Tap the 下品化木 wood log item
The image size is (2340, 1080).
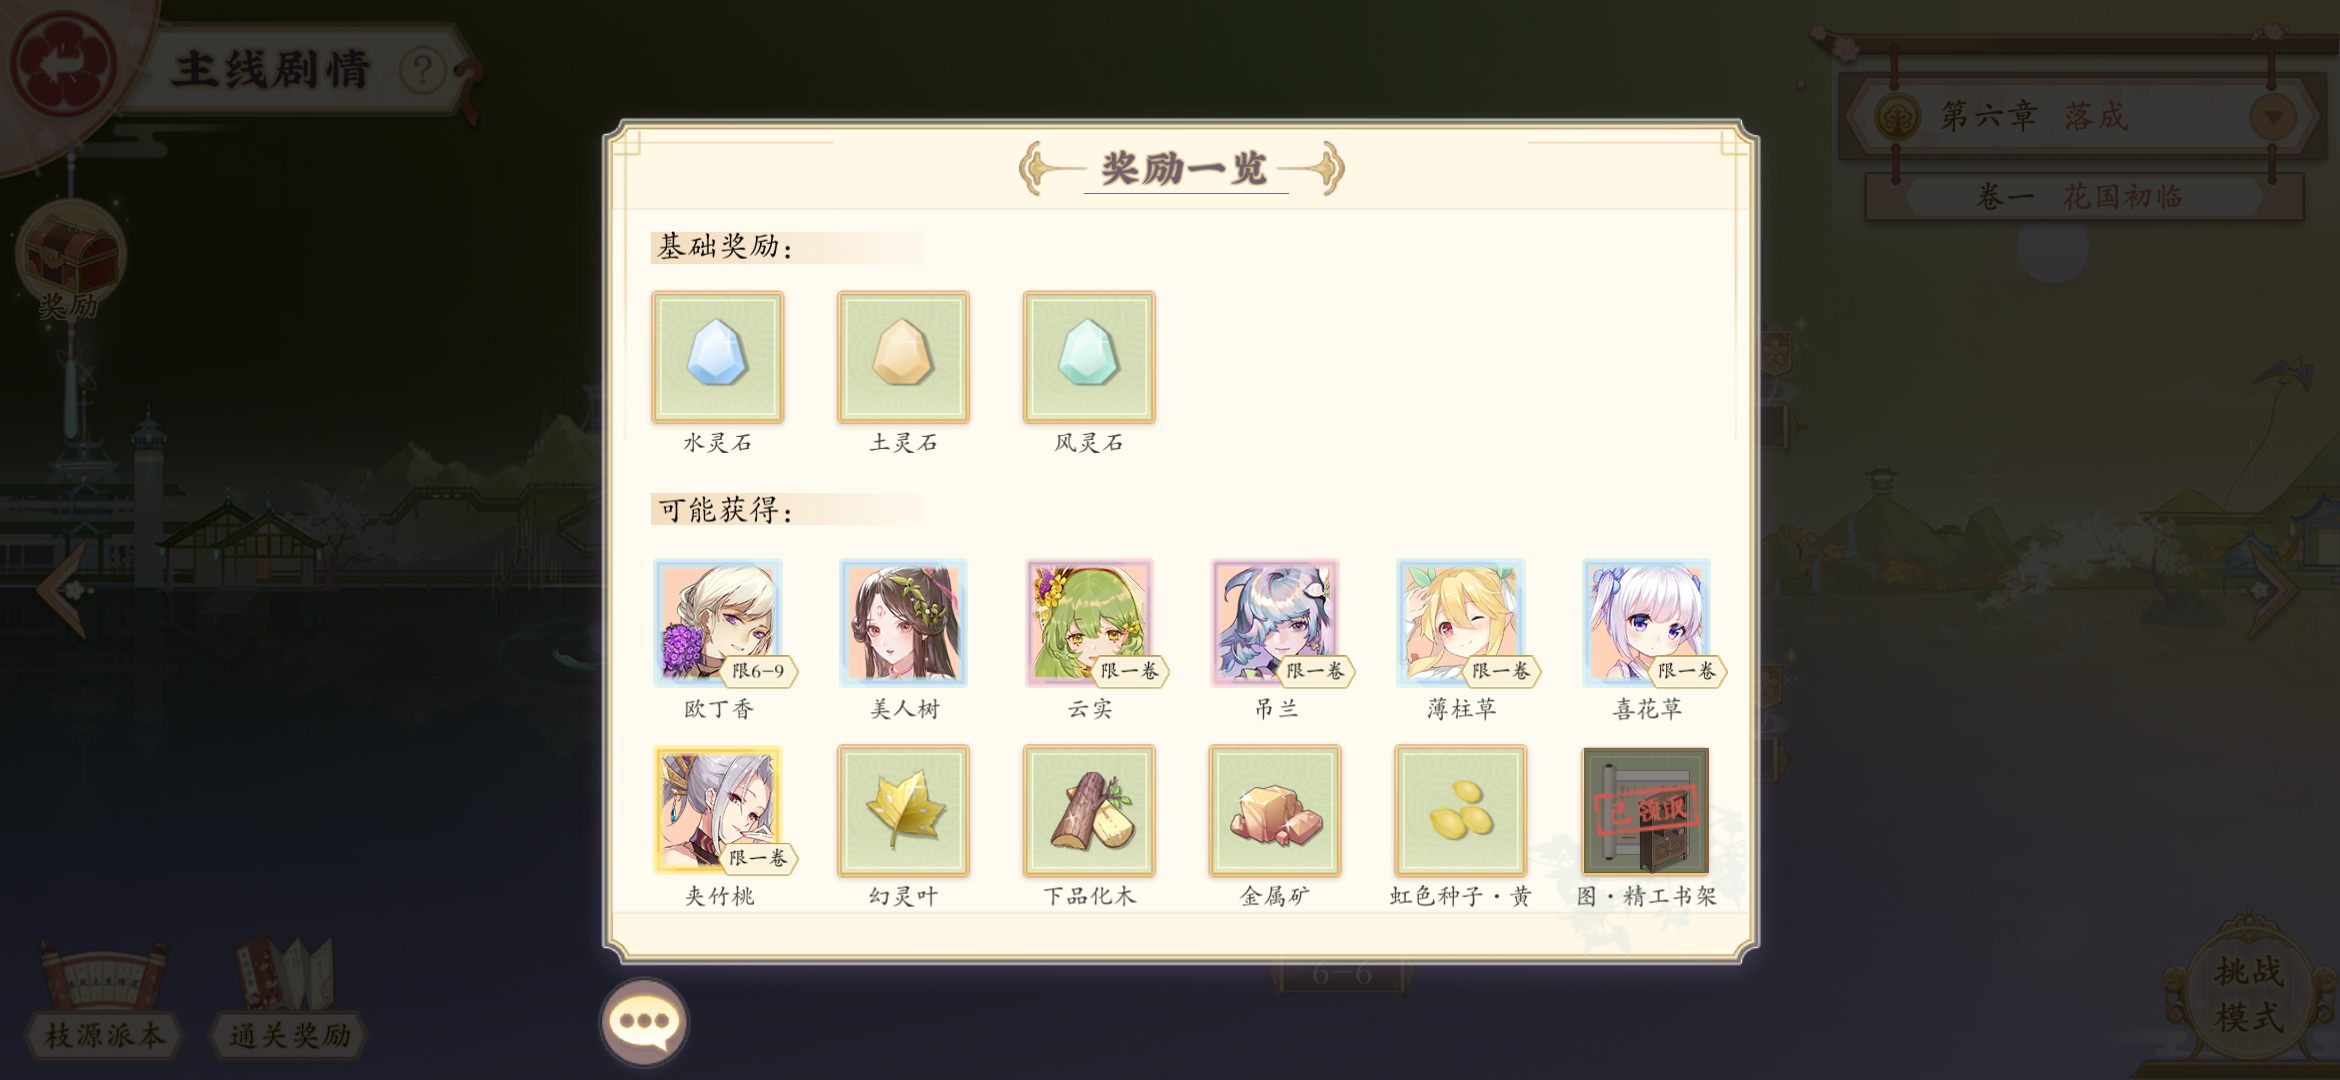coord(1089,811)
